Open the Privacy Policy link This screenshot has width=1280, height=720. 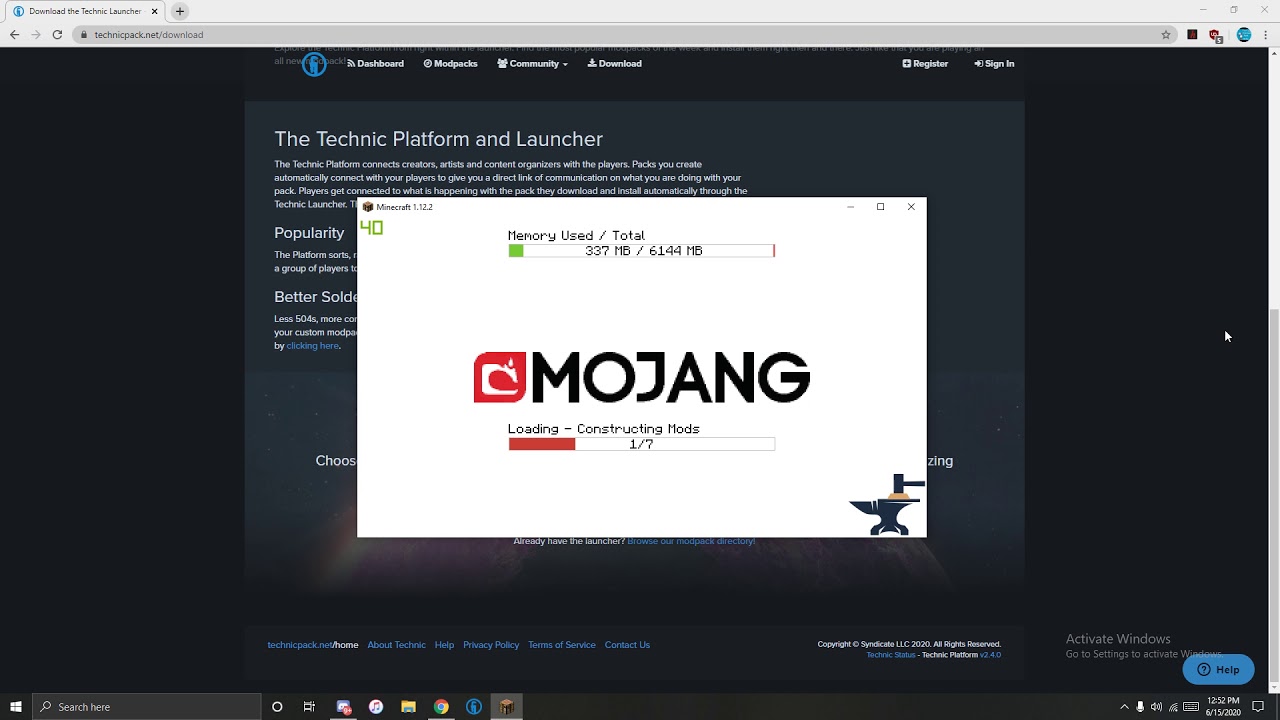pyautogui.click(x=491, y=645)
